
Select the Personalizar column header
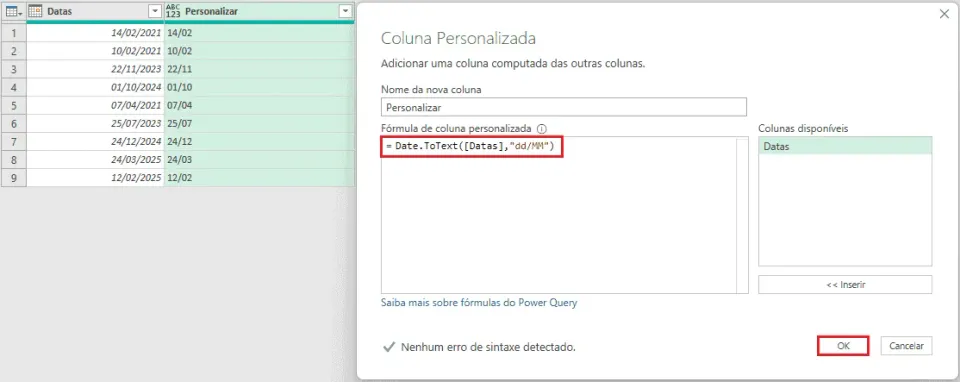tap(259, 12)
